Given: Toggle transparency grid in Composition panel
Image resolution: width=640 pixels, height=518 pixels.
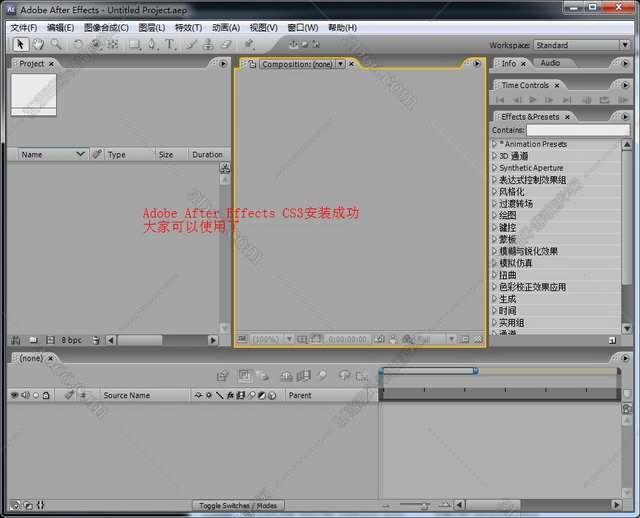Looking at the screenshot, I should tap(478, 339).
